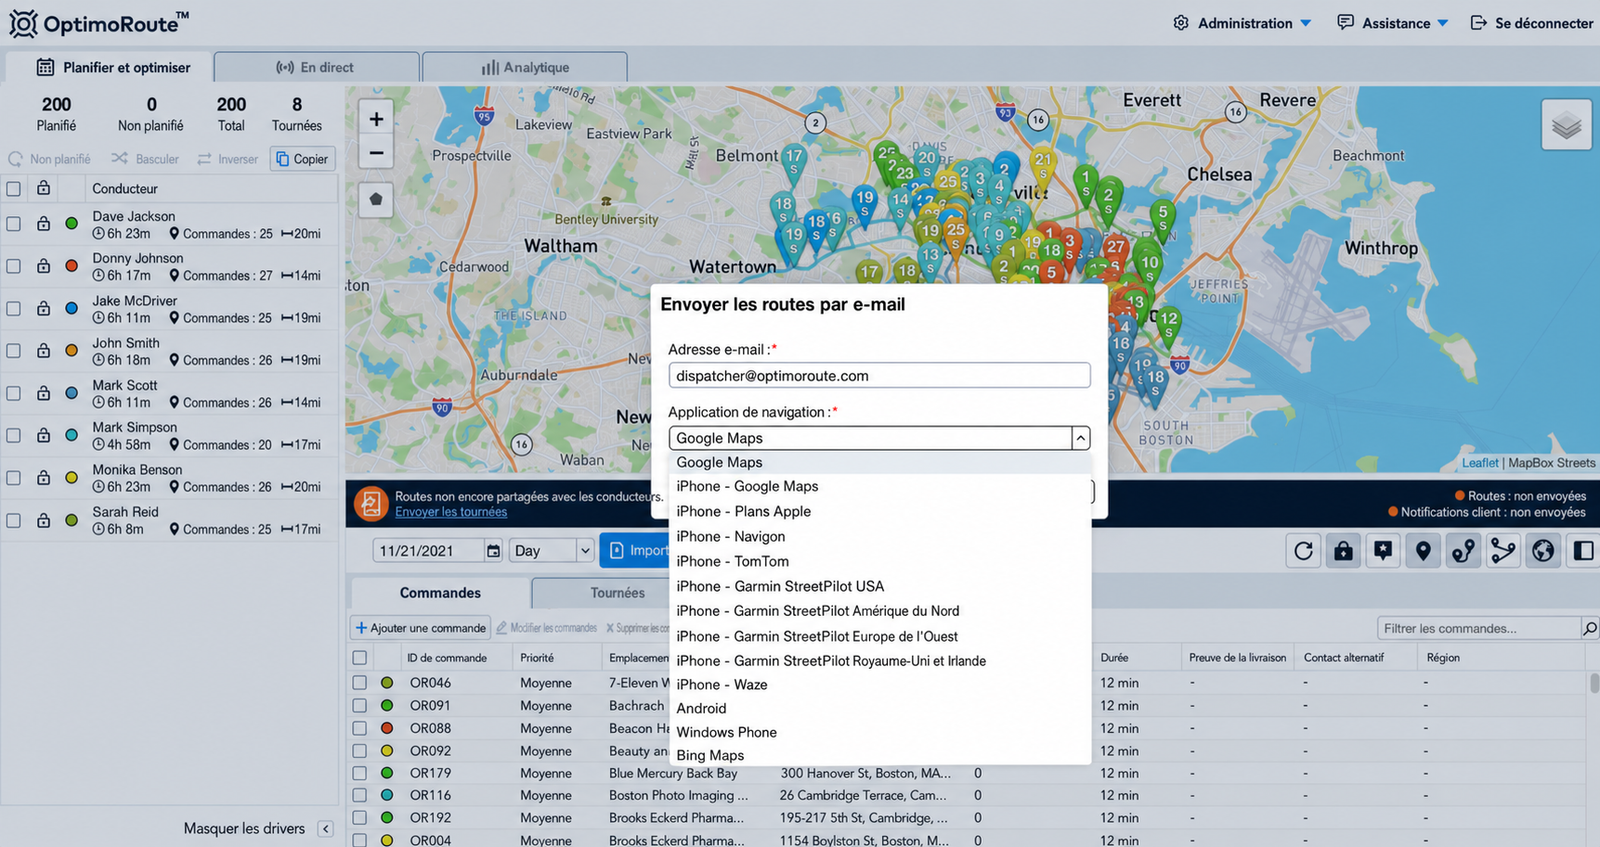The width and height of the screenshot is (1600, 847).
Task: Click the lock icon in drivers header
Action: [44, 188]
